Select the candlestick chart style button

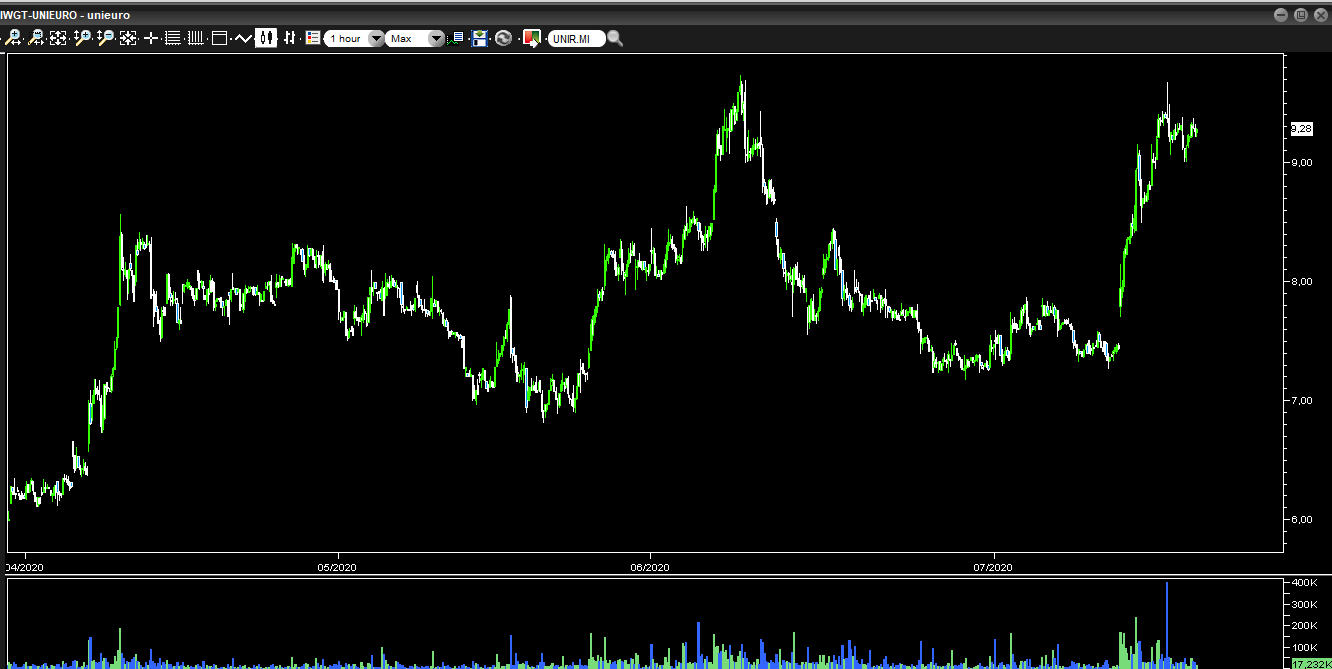coord(266,38)
